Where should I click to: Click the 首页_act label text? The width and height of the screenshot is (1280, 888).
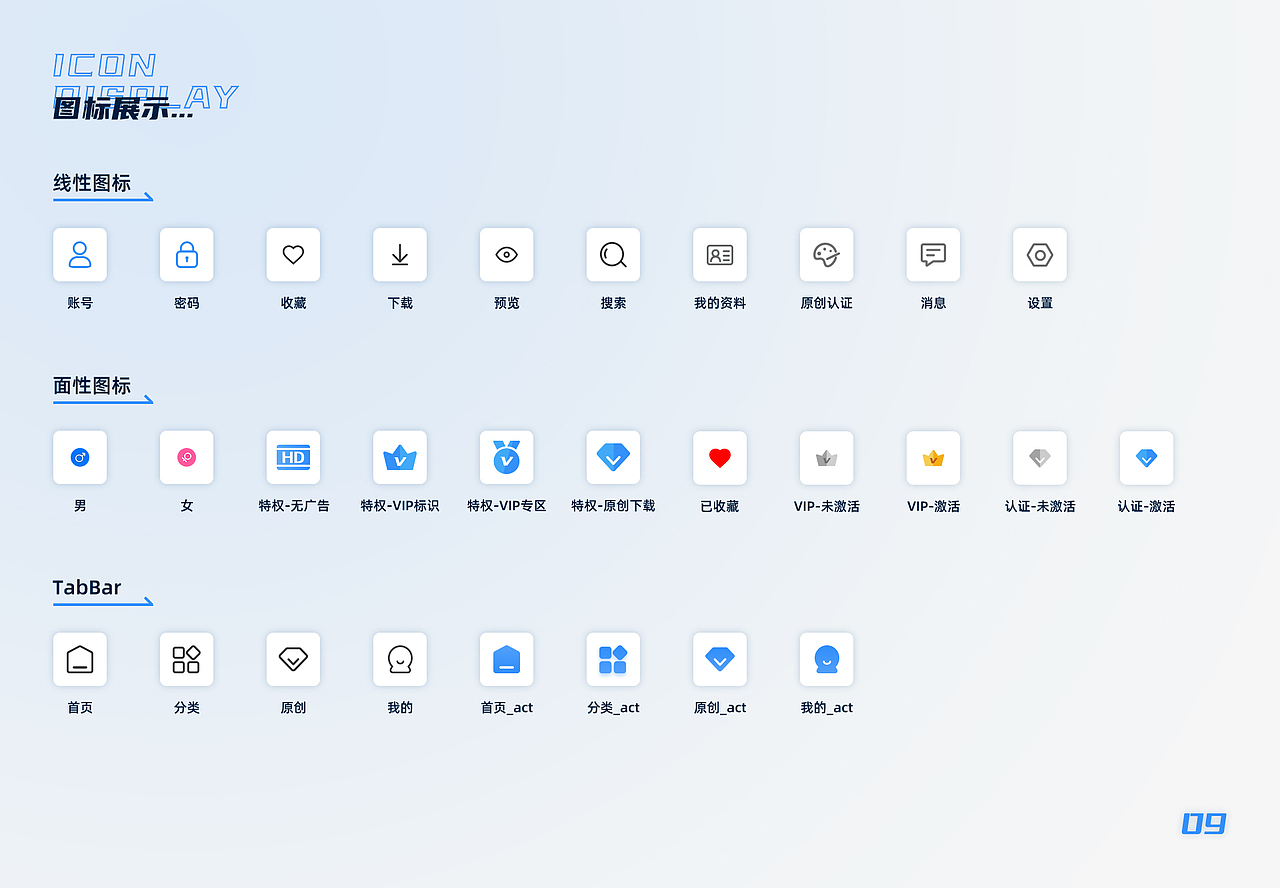pos(507,708)
